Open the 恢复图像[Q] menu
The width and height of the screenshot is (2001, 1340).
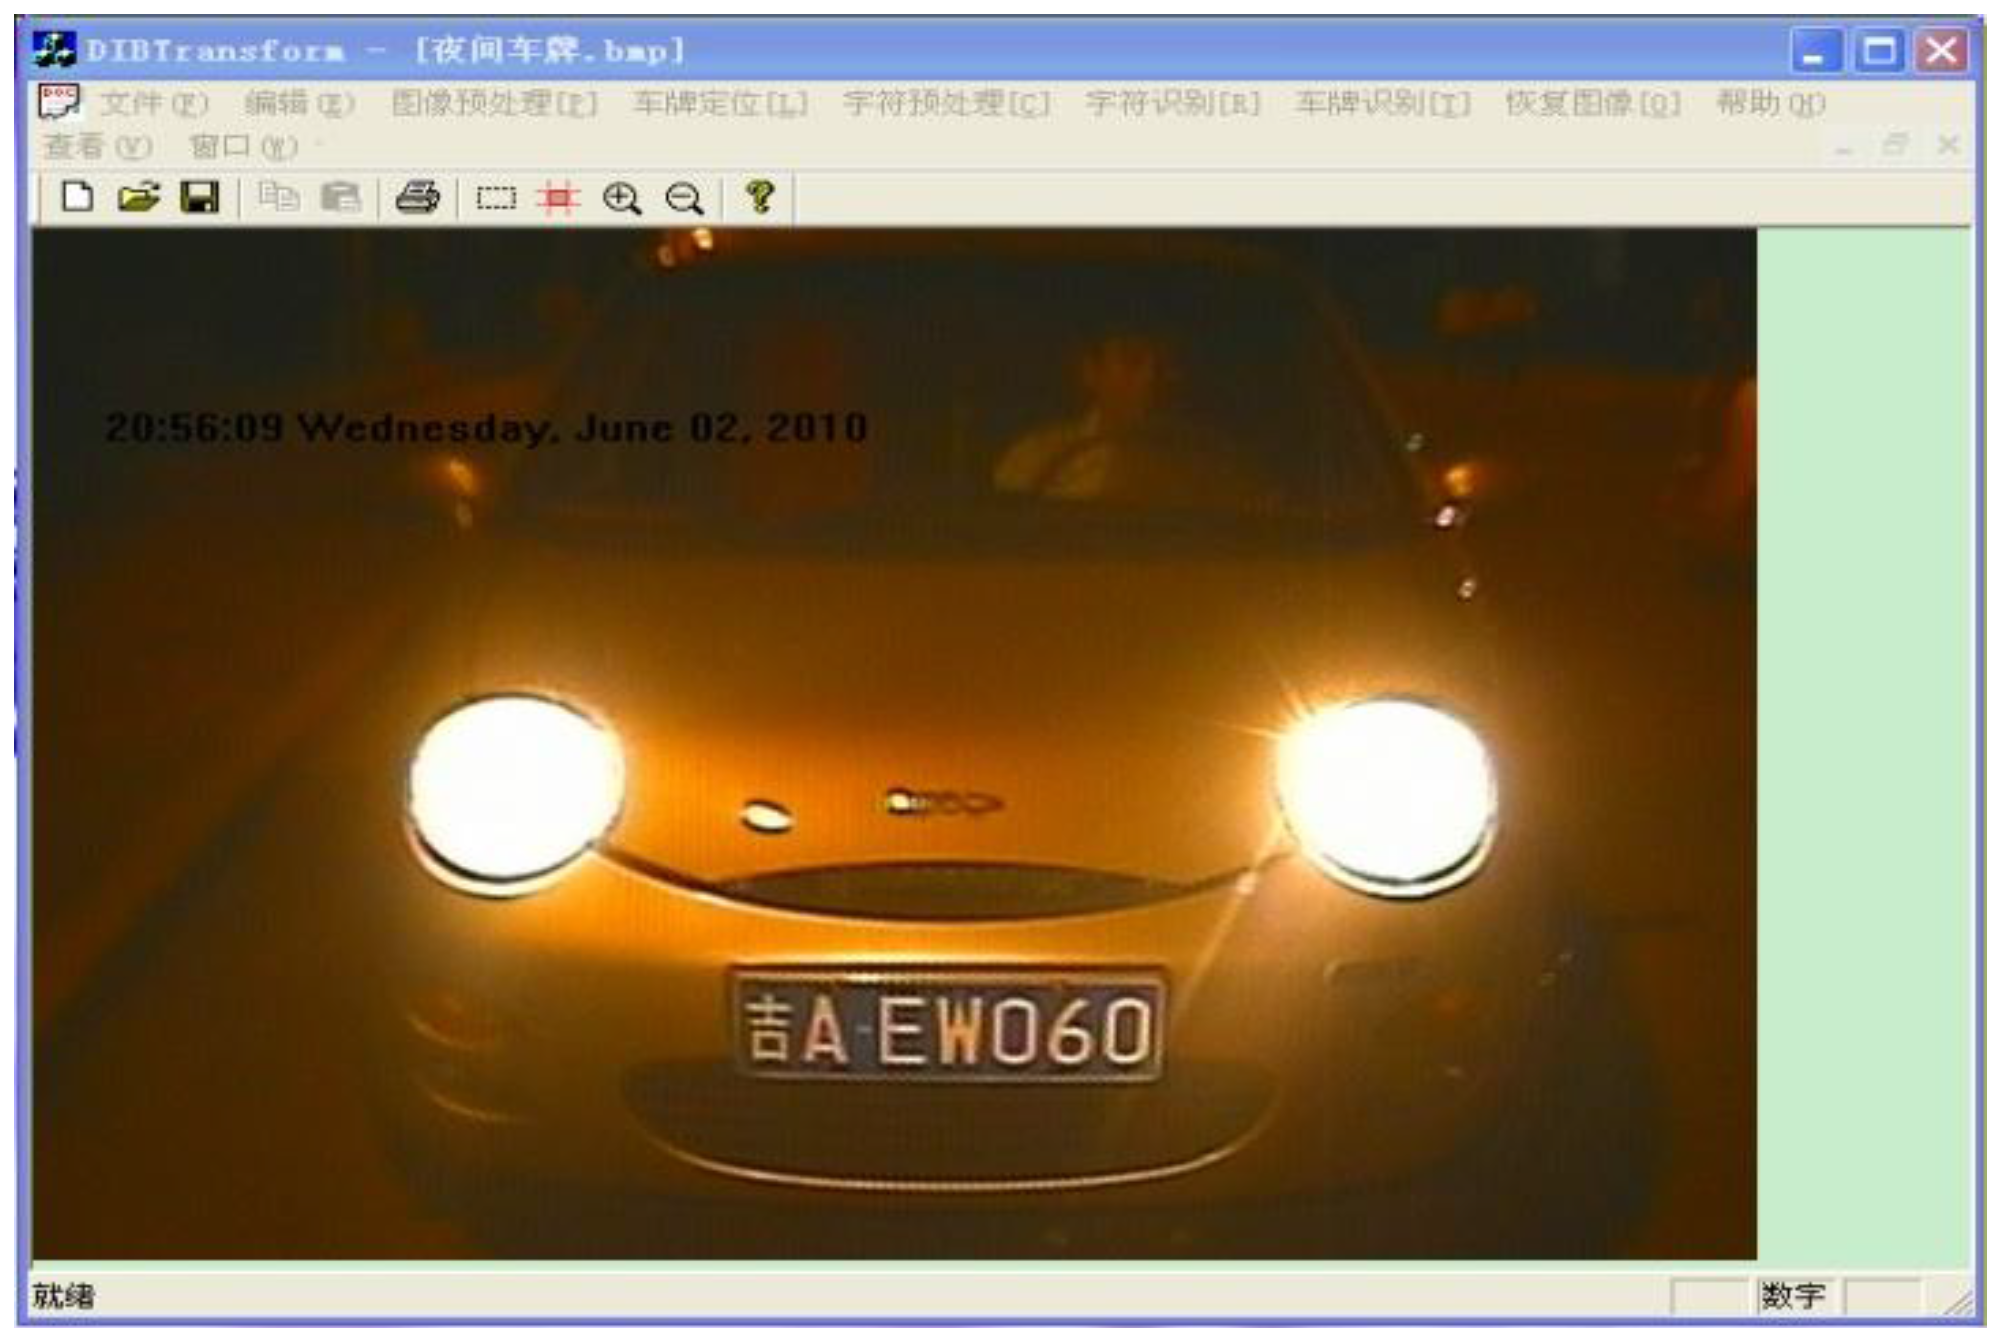tap(1592, 103)
